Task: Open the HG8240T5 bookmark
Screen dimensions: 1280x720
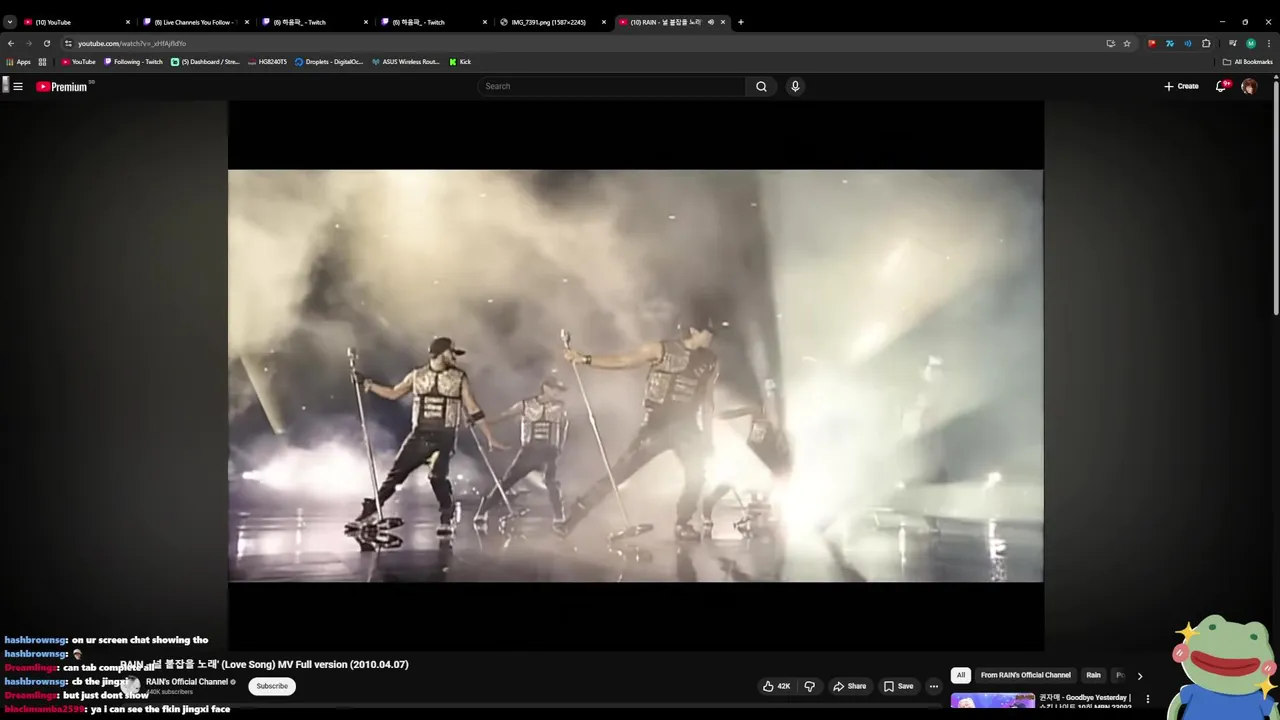Action: pyautogui.click(x=268, y=62)
